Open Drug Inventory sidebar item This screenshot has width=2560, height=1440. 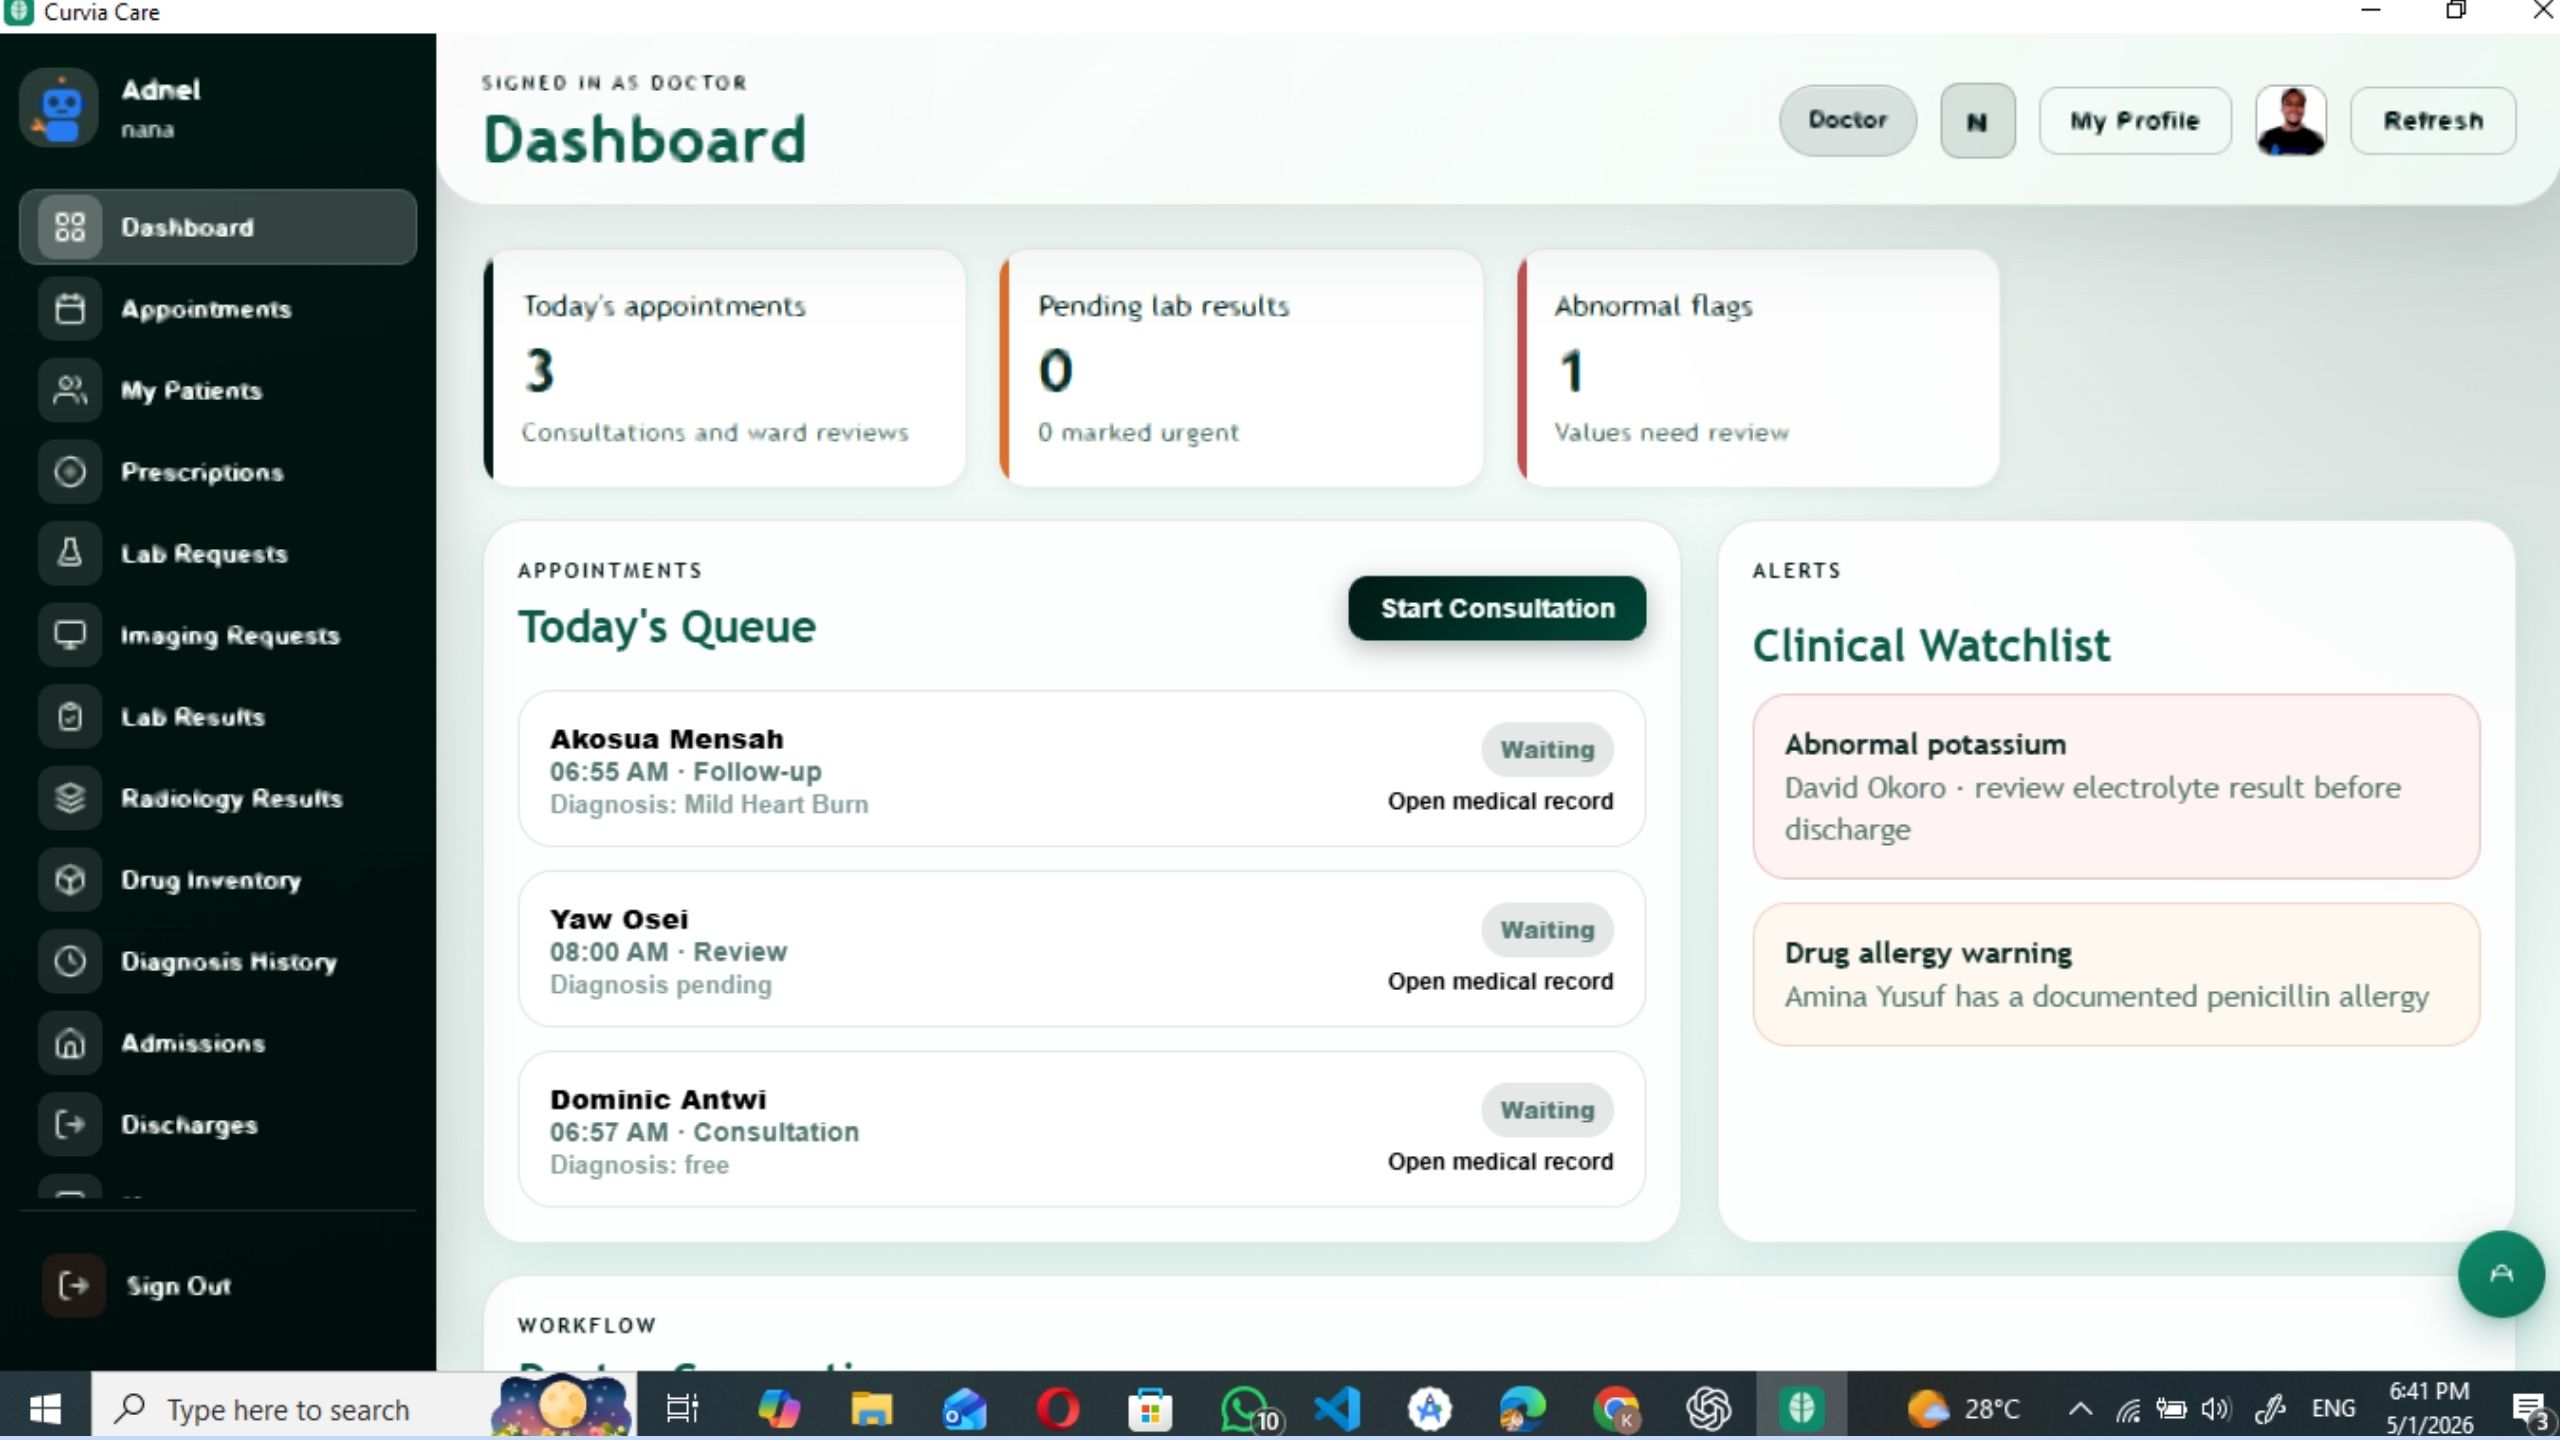tap(218, 880)
